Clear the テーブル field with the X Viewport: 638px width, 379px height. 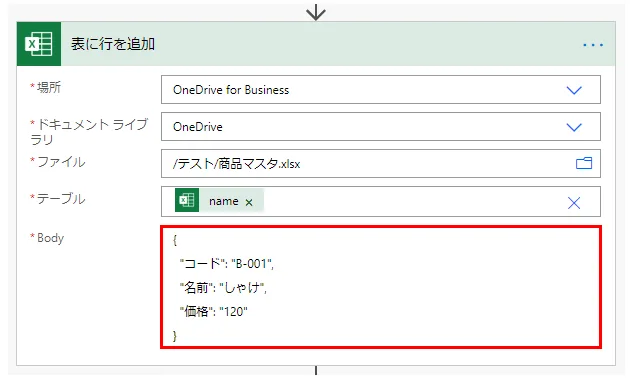tap(574, 203)
